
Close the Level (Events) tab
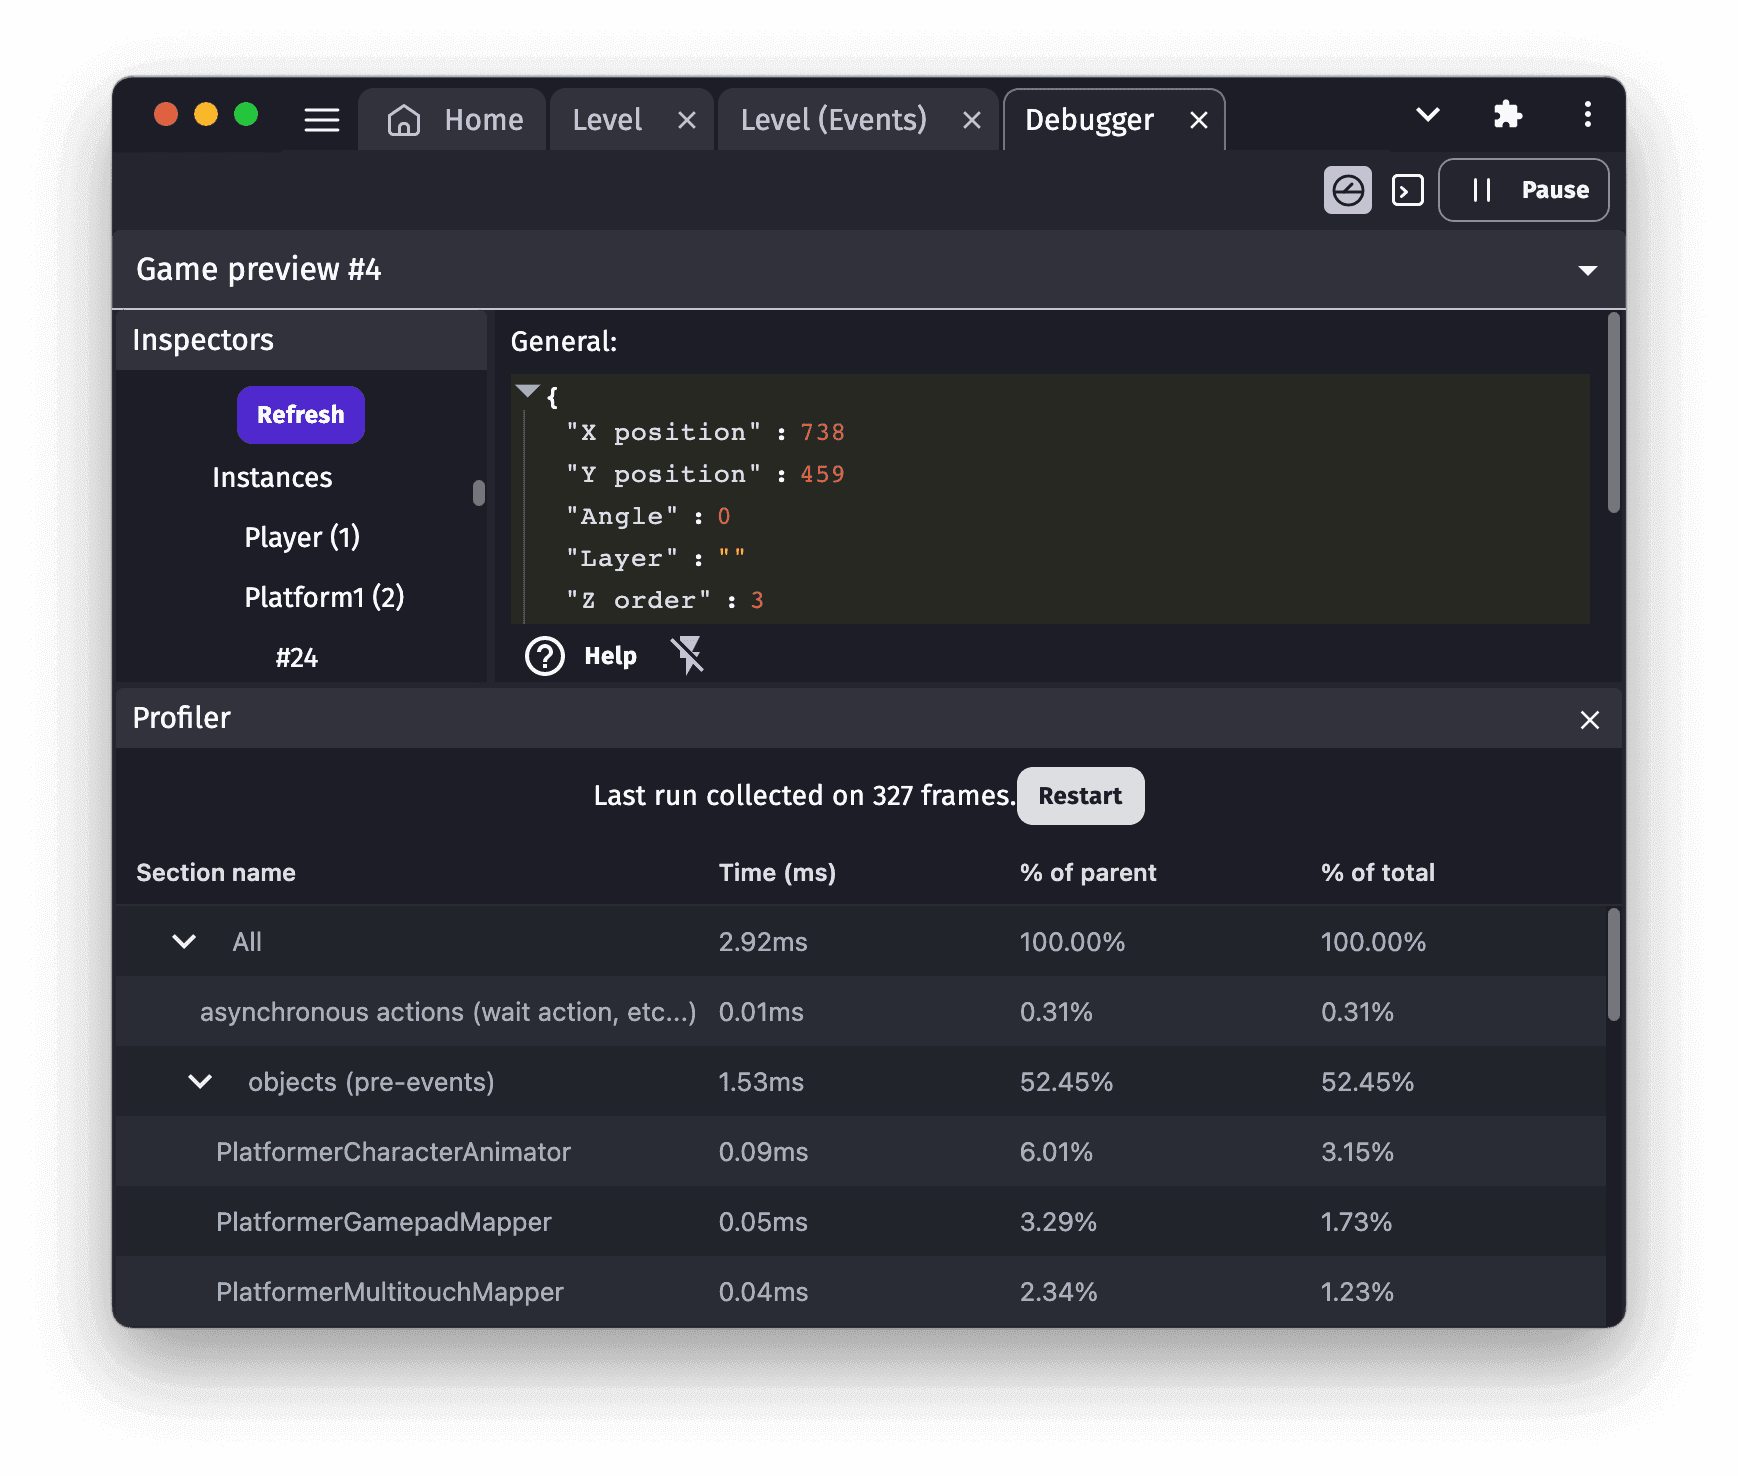point(971,121)
